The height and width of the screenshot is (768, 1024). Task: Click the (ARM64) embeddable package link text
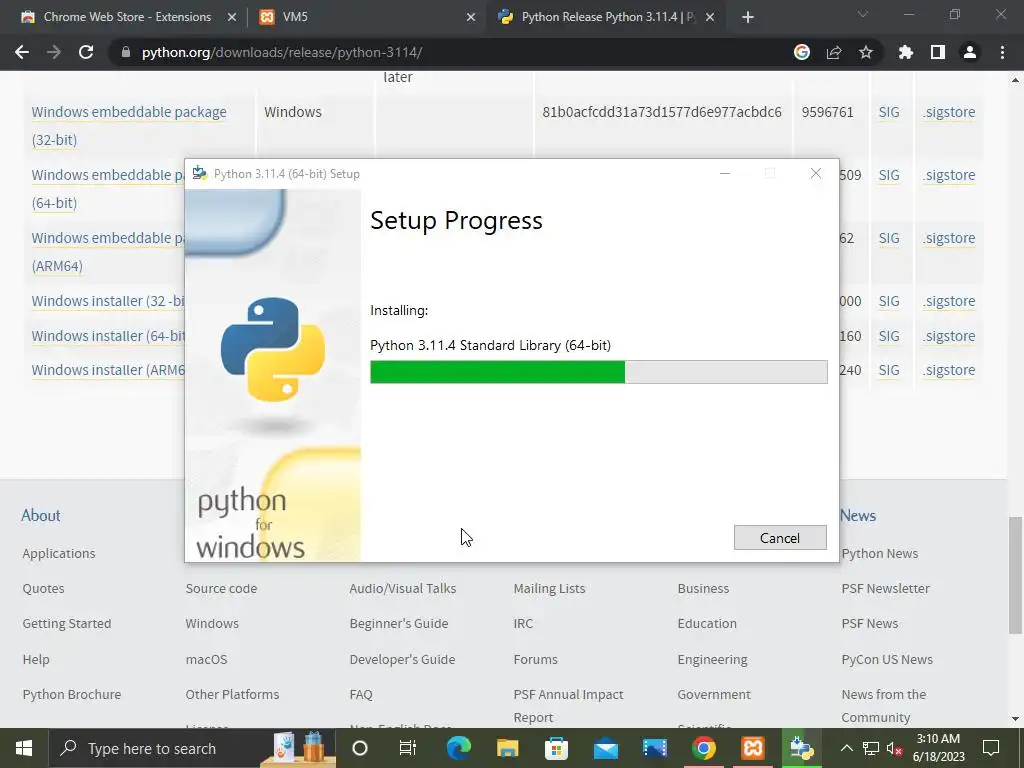57,266
